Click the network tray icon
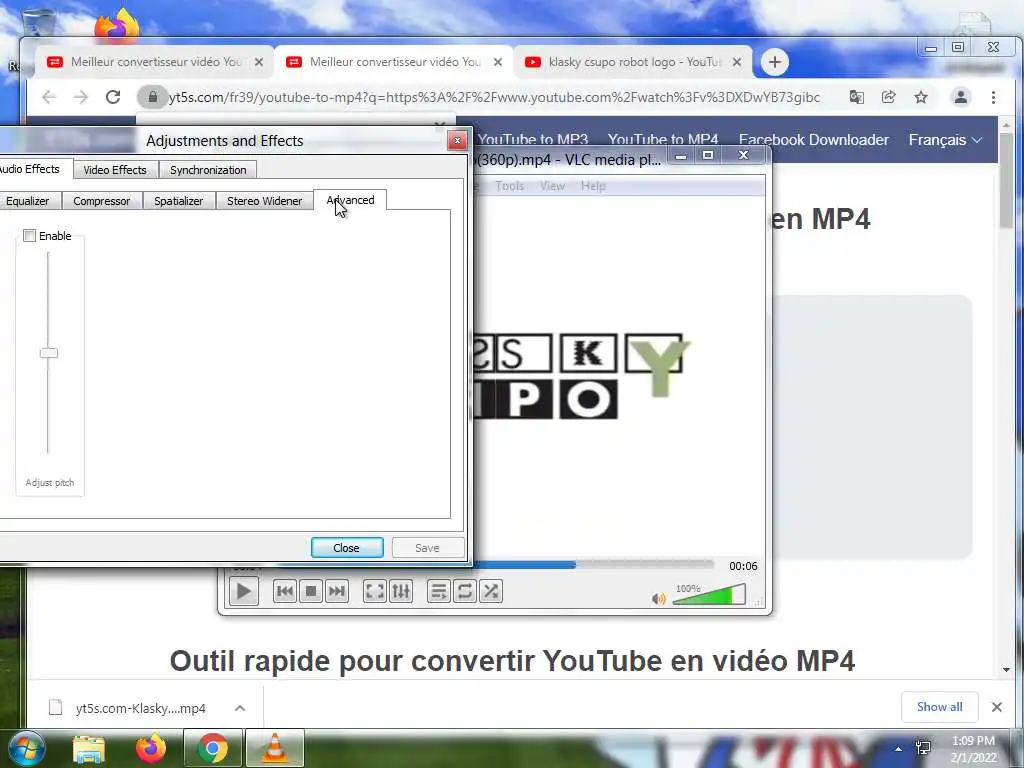The height and width of the screenshot is (768, 1024). point(923,748)
